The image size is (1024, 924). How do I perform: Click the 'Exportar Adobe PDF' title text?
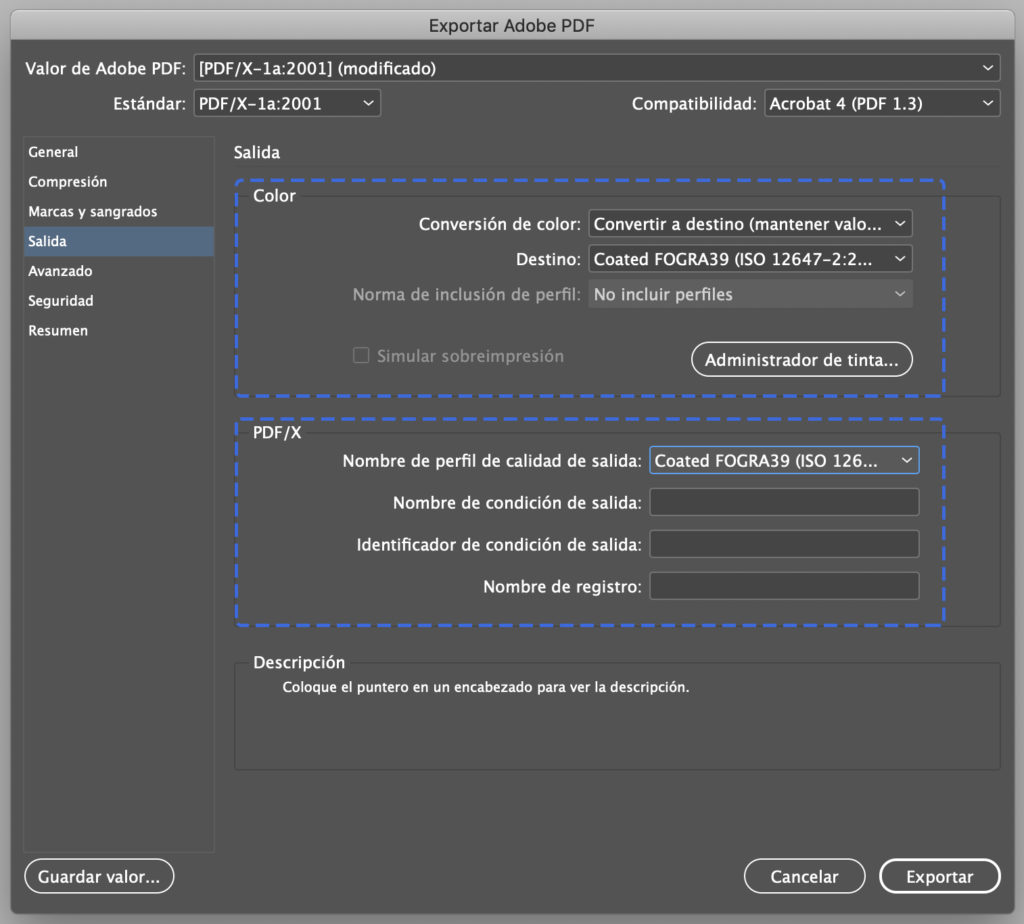tap(511, 25)
